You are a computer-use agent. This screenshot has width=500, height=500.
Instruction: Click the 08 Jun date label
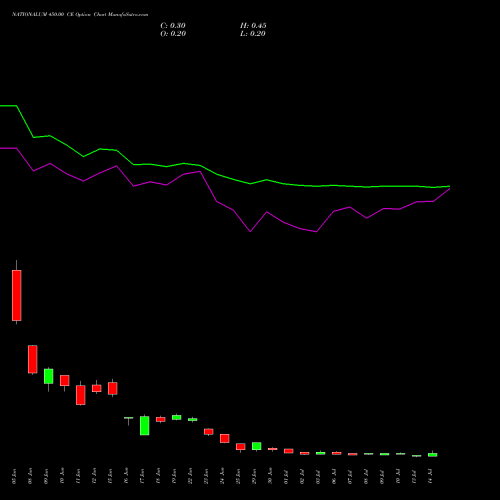click(x=30, y=476)
